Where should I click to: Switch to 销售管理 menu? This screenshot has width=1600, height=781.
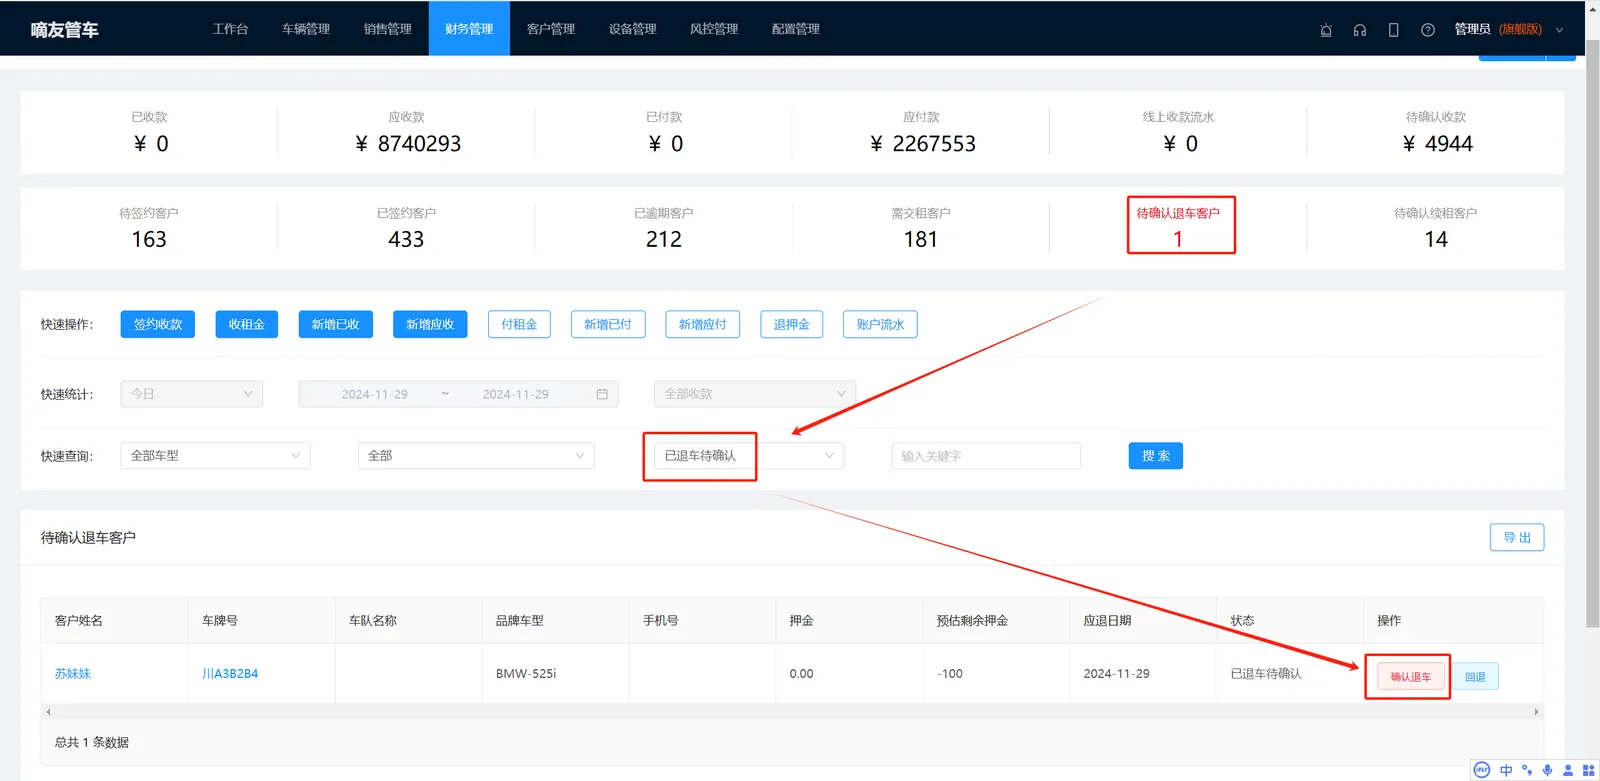tap(388, 29)
